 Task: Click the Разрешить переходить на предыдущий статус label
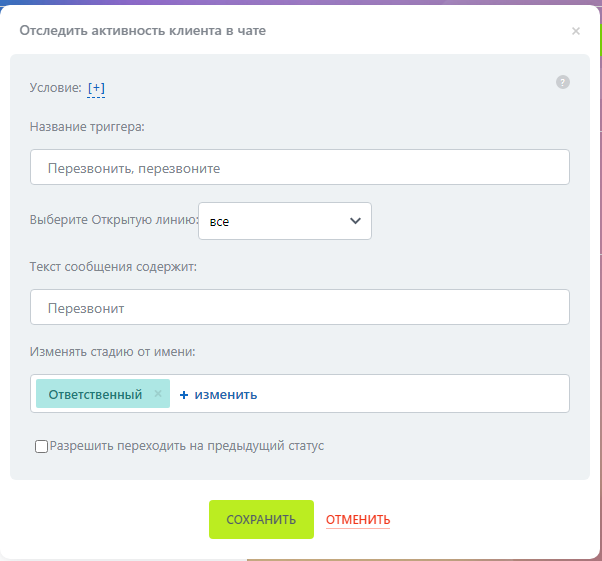click(186, 446)
